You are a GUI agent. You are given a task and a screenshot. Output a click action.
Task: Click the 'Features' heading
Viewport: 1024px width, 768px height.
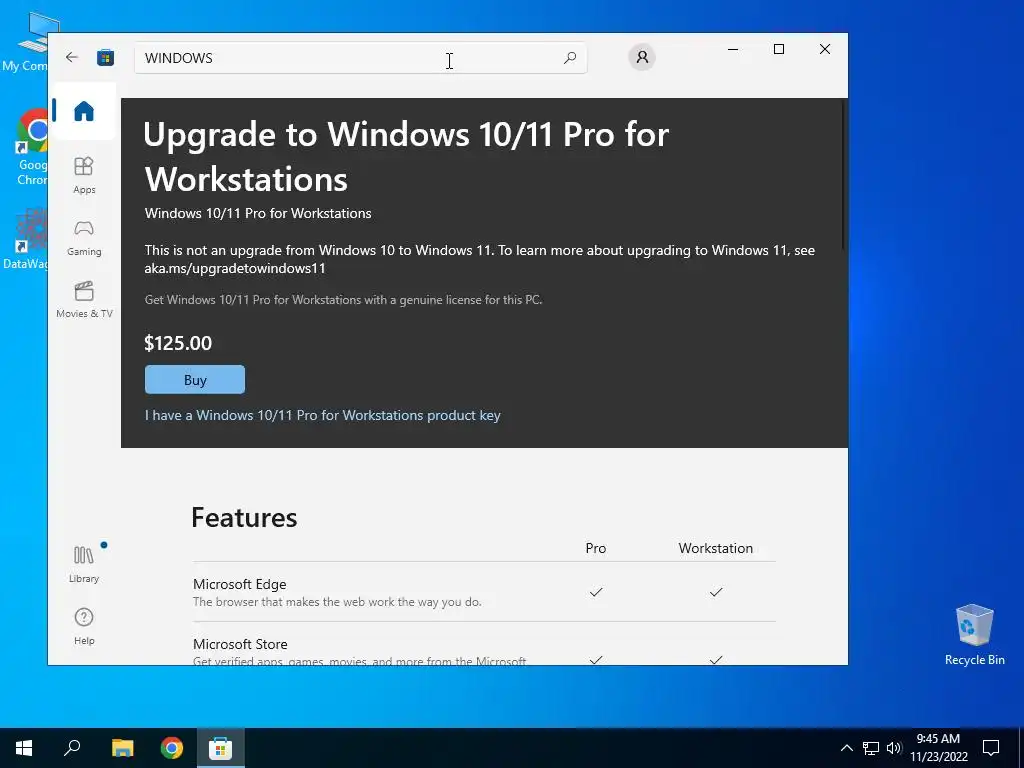coord(244,517)
